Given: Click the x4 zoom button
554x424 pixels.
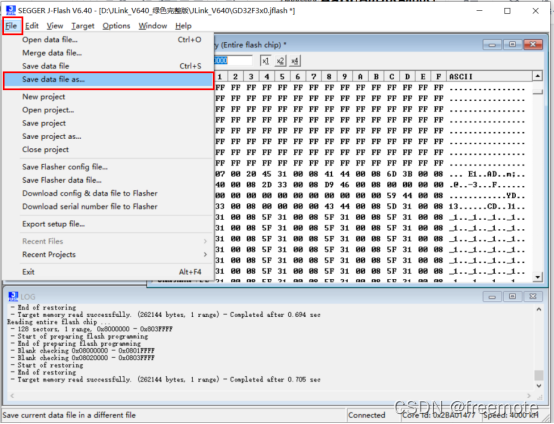Looking at the screenshot, I should (x=295, y=61).
